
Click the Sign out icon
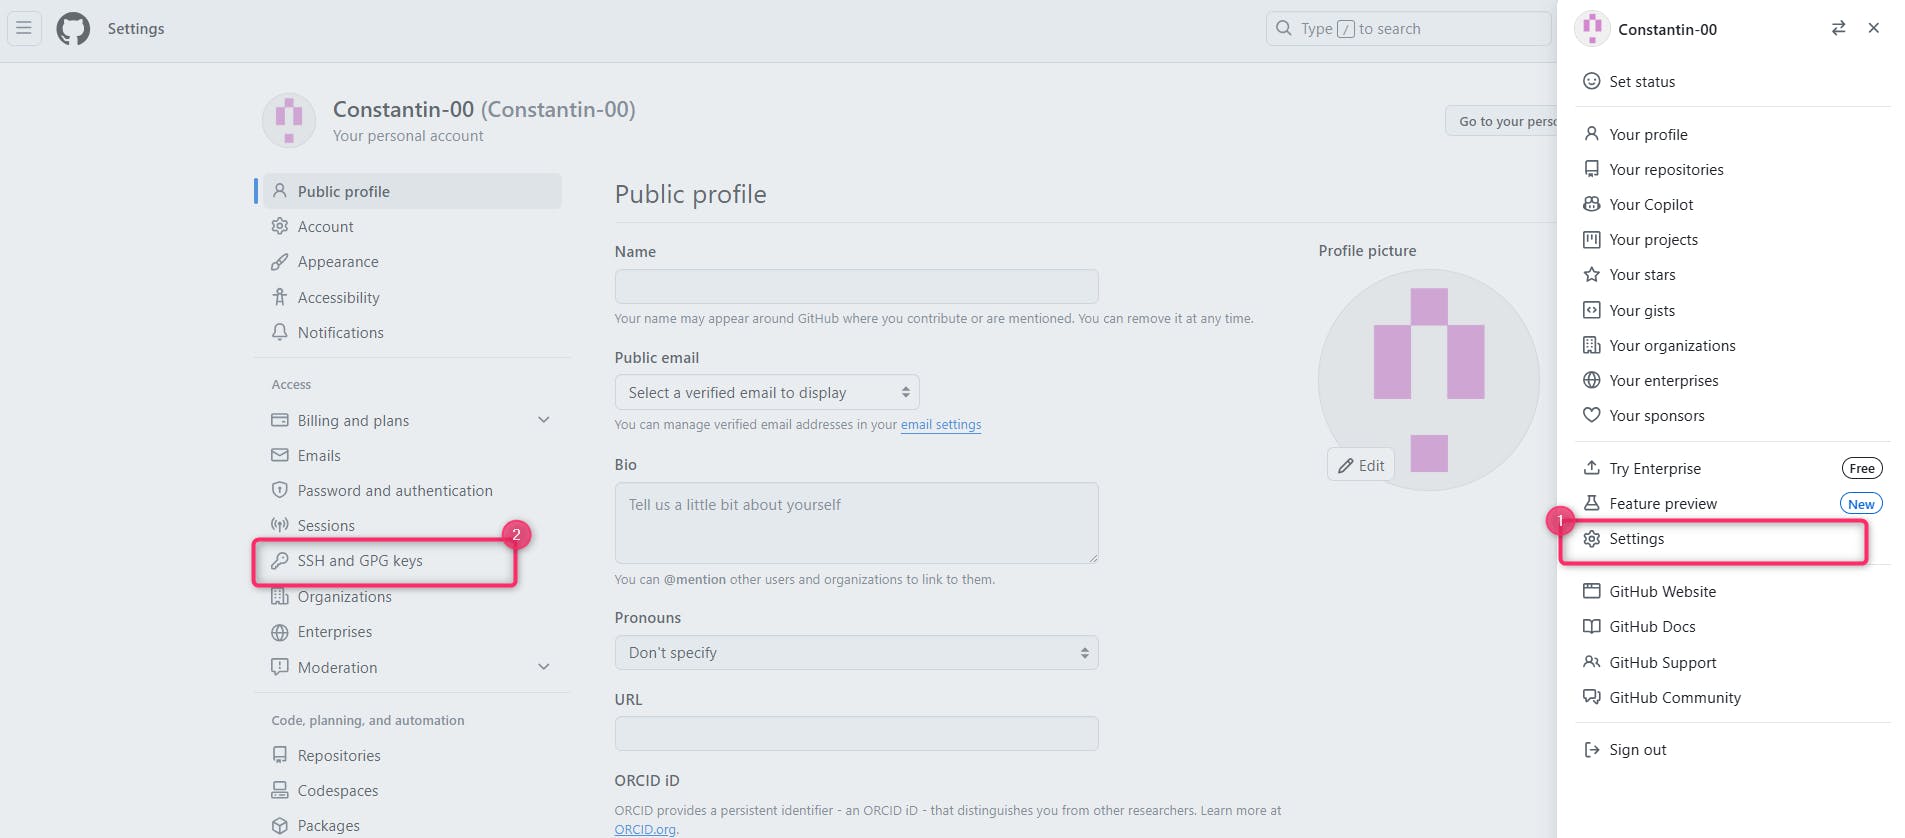pyautogui.click(x=1591, y=749)
